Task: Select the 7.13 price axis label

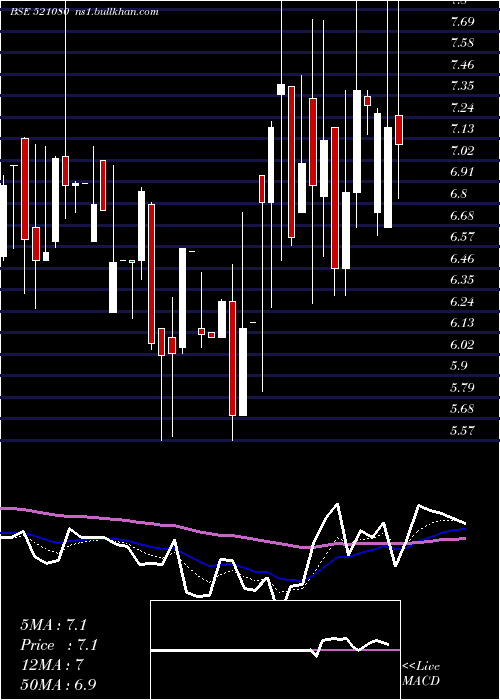Action: [x=462, y=129]
